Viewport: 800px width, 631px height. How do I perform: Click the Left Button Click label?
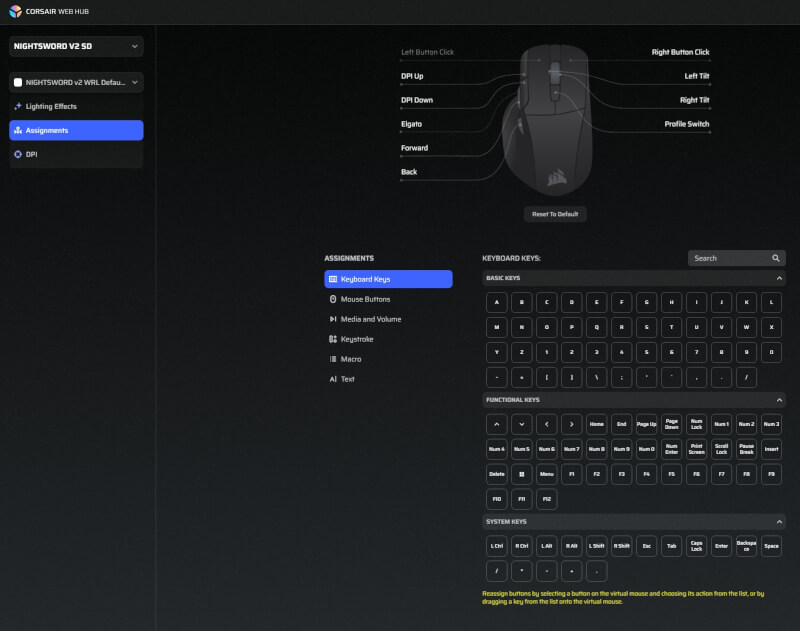(x=427, y=52)
